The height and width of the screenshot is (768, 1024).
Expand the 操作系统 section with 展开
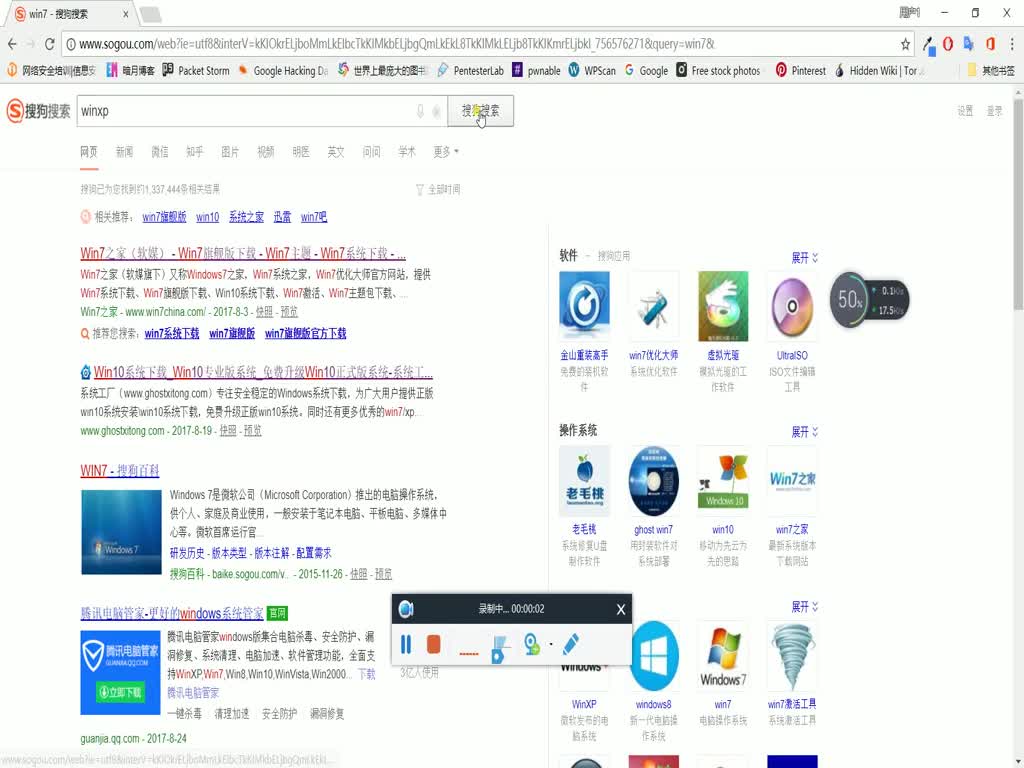tap(805, 432)
